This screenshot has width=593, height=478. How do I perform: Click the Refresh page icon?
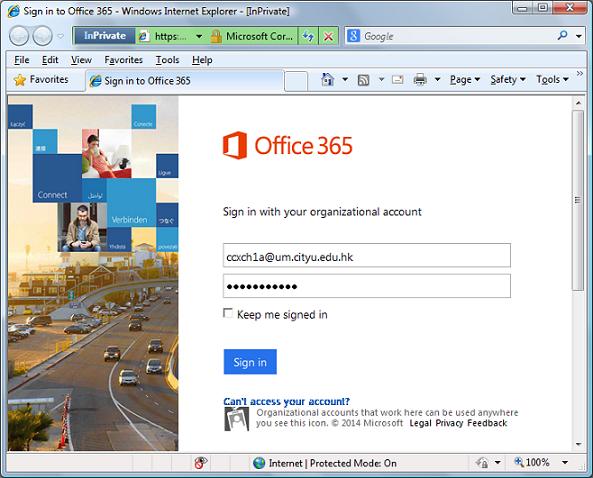coord(308,36)
